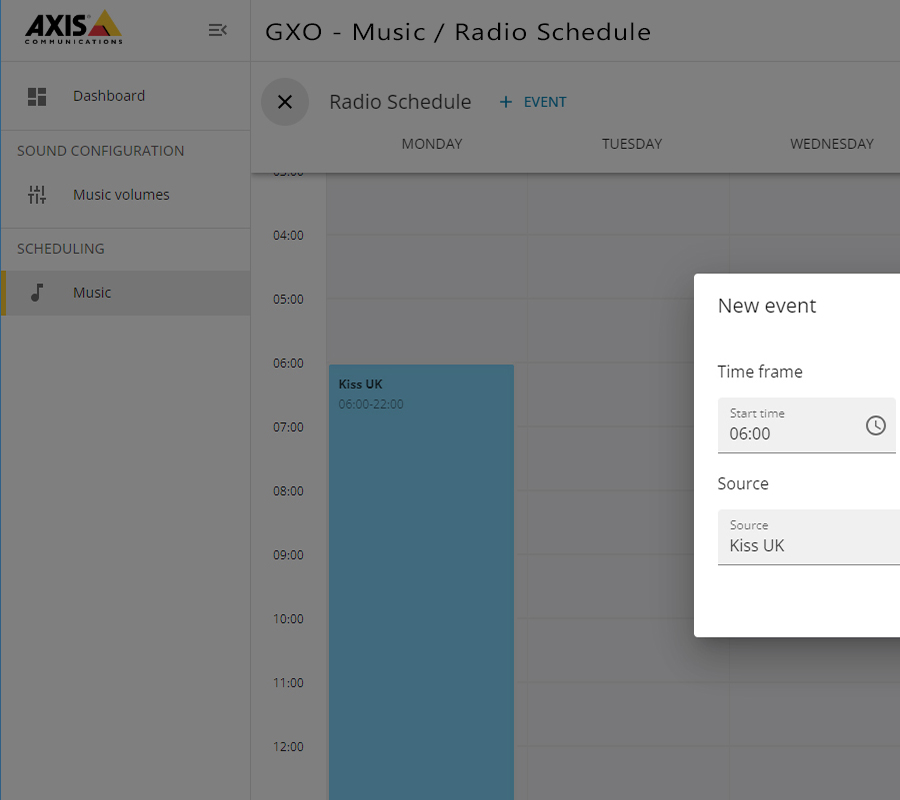Click the MONDAY column header
This screenshot has width=900, height=800.
point(431,144)
